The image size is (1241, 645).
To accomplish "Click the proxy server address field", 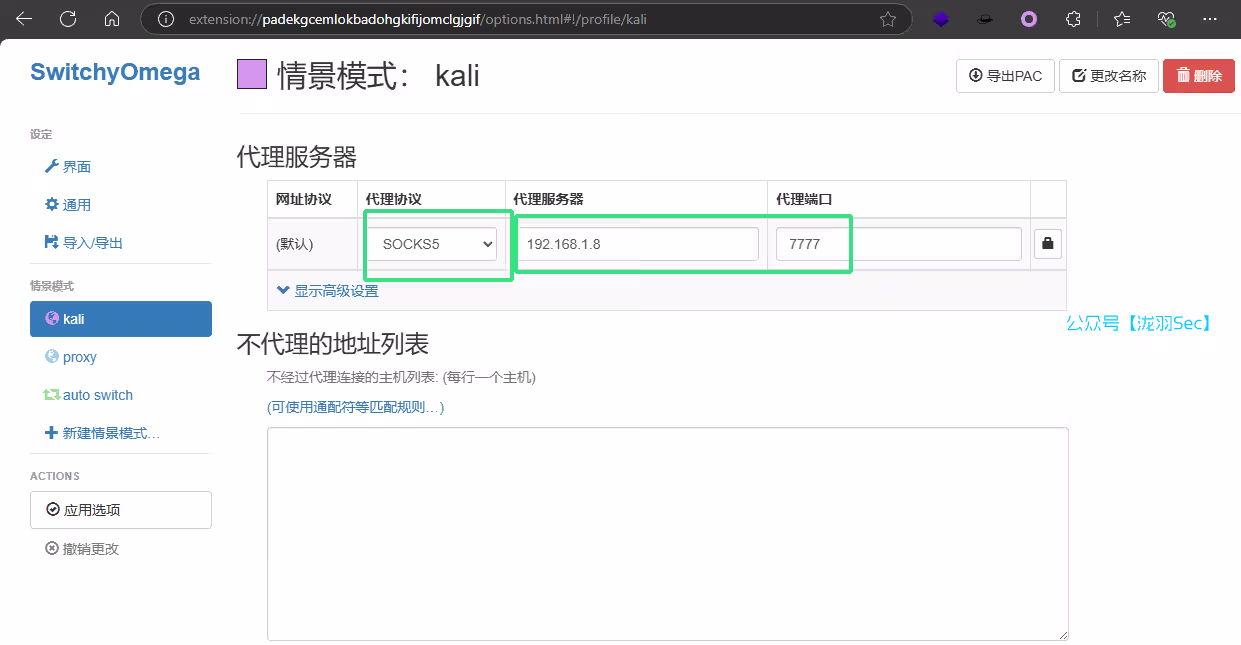I will pos(638,244).
